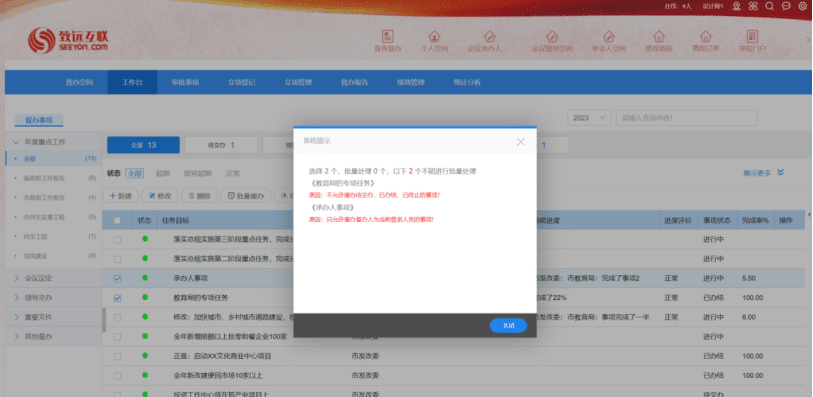Click the search input box beside 2023
Image resolution: width=813 pixels, height=397 pixels.
686,118
